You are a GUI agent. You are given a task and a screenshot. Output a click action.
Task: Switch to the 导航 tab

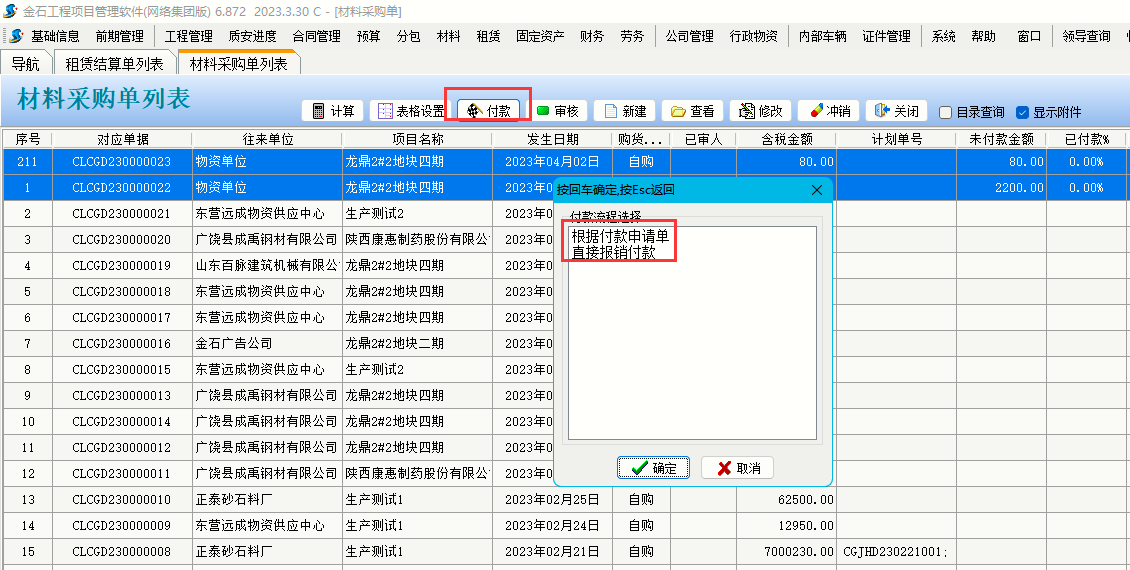pos(26,64)
